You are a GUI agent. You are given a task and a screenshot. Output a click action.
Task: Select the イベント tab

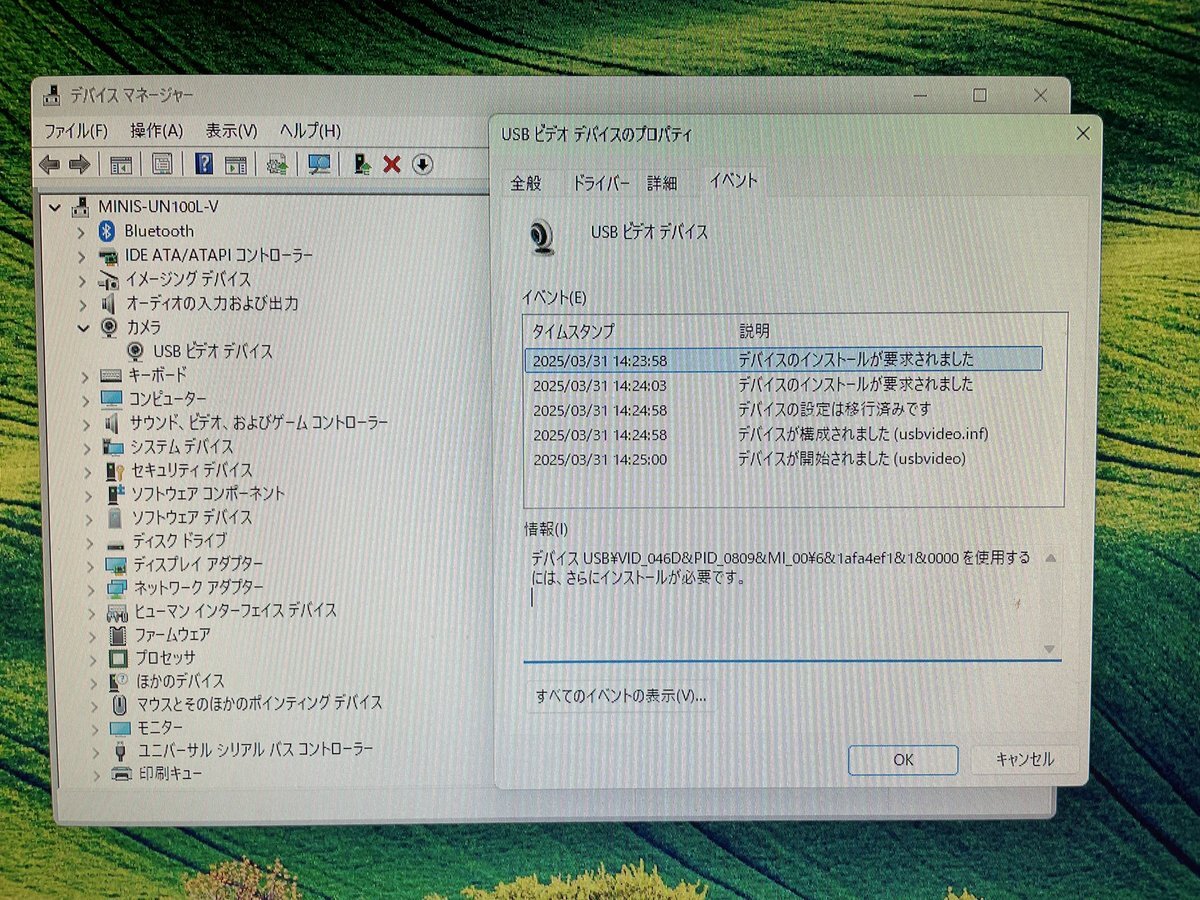(x=733, y=181)
